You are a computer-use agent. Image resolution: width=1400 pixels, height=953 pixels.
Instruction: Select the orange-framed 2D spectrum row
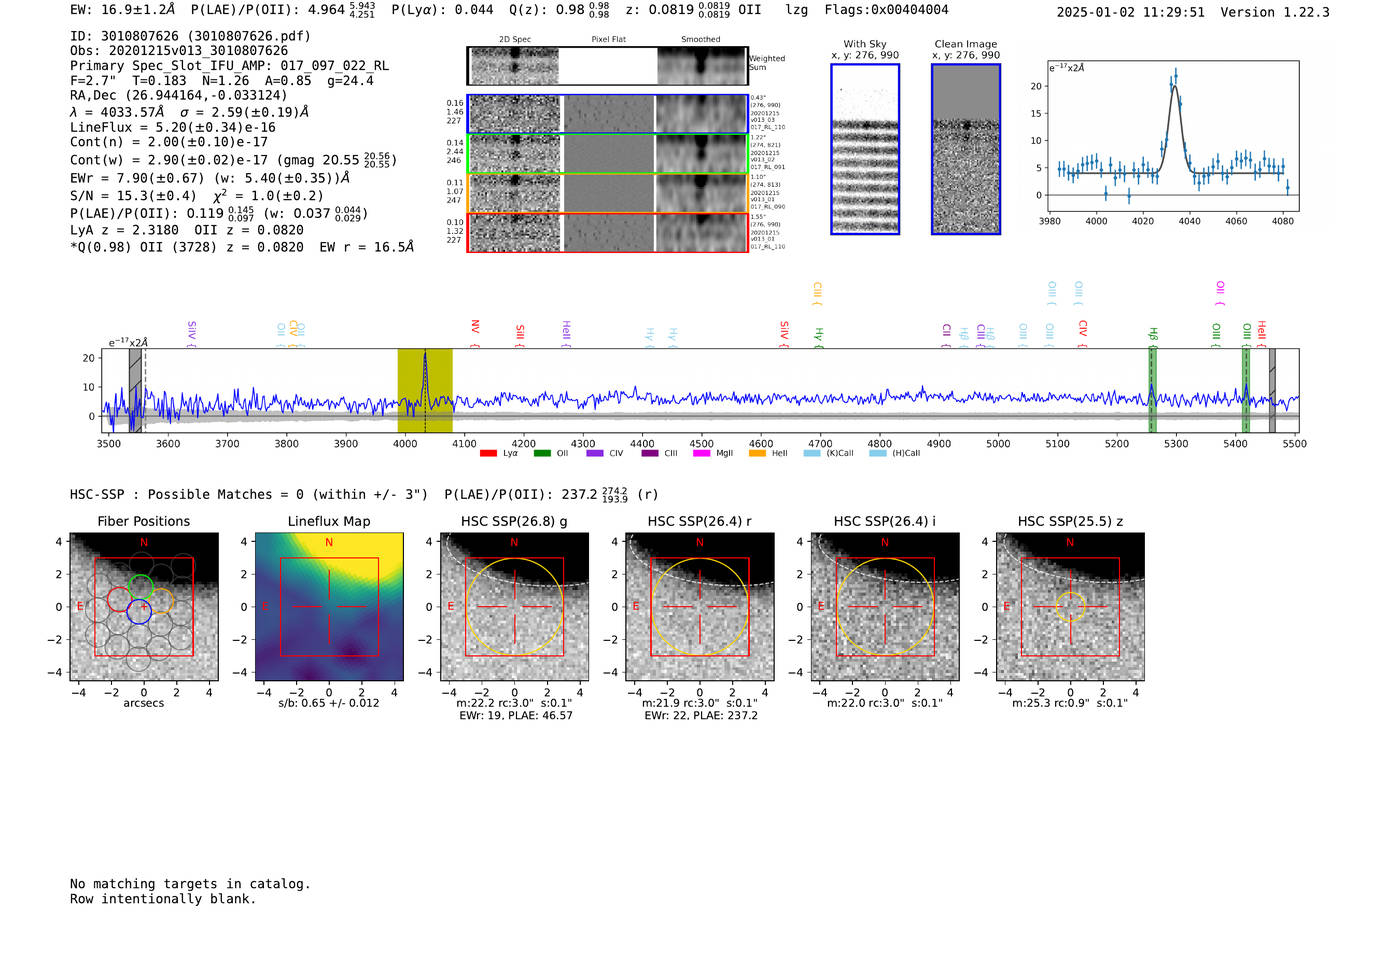(608, 193)
